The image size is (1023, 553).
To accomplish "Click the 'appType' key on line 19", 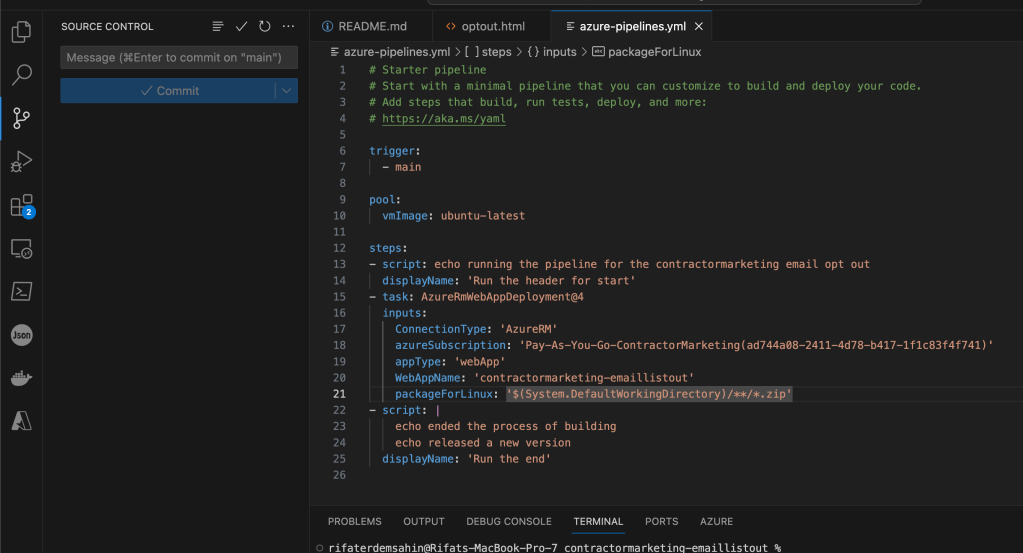I will [x=418, y=361].
